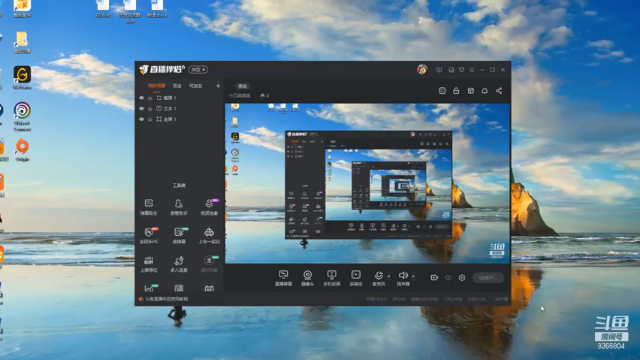The height and width of the screenshot is (360, 640).
Task: Add a 直播屏幕 screen capture source
Action: click(283, 278)
